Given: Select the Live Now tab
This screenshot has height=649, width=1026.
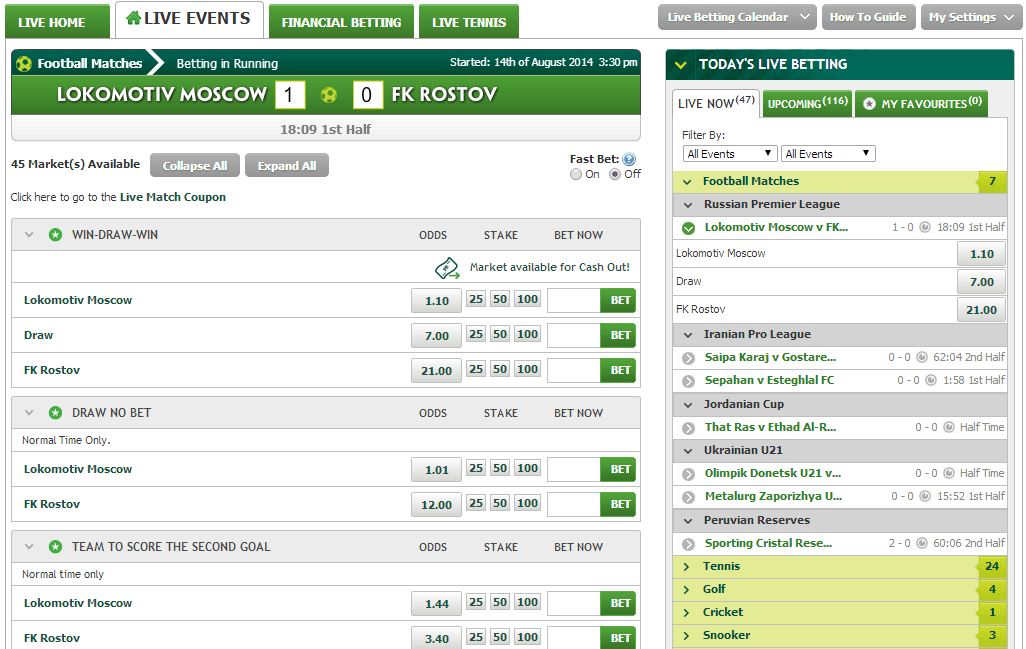Looking at the screenshot, I should 716,103.
